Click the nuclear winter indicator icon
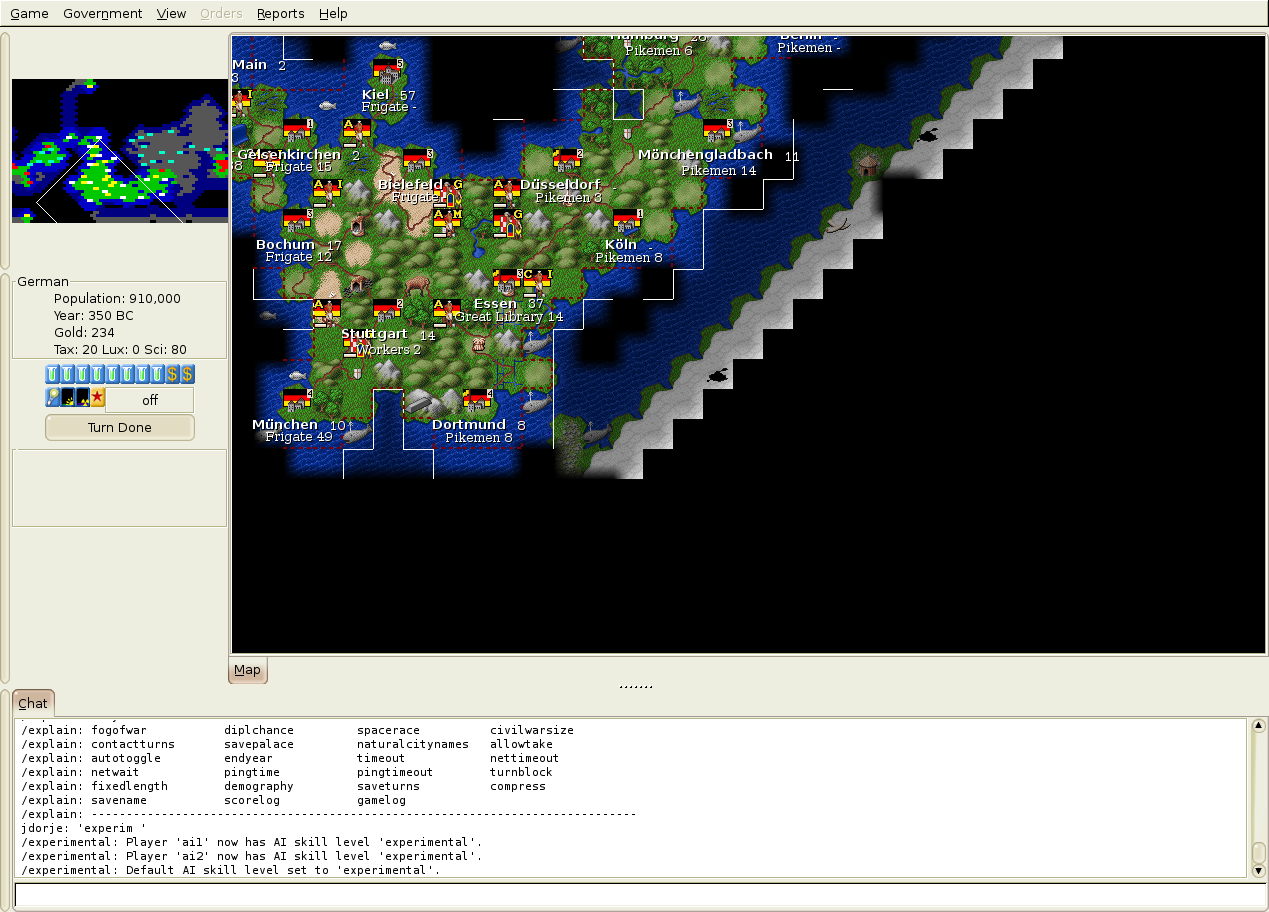Viewport: 1269px width, 912px height. pyautogui.click(x=82, y=397)
